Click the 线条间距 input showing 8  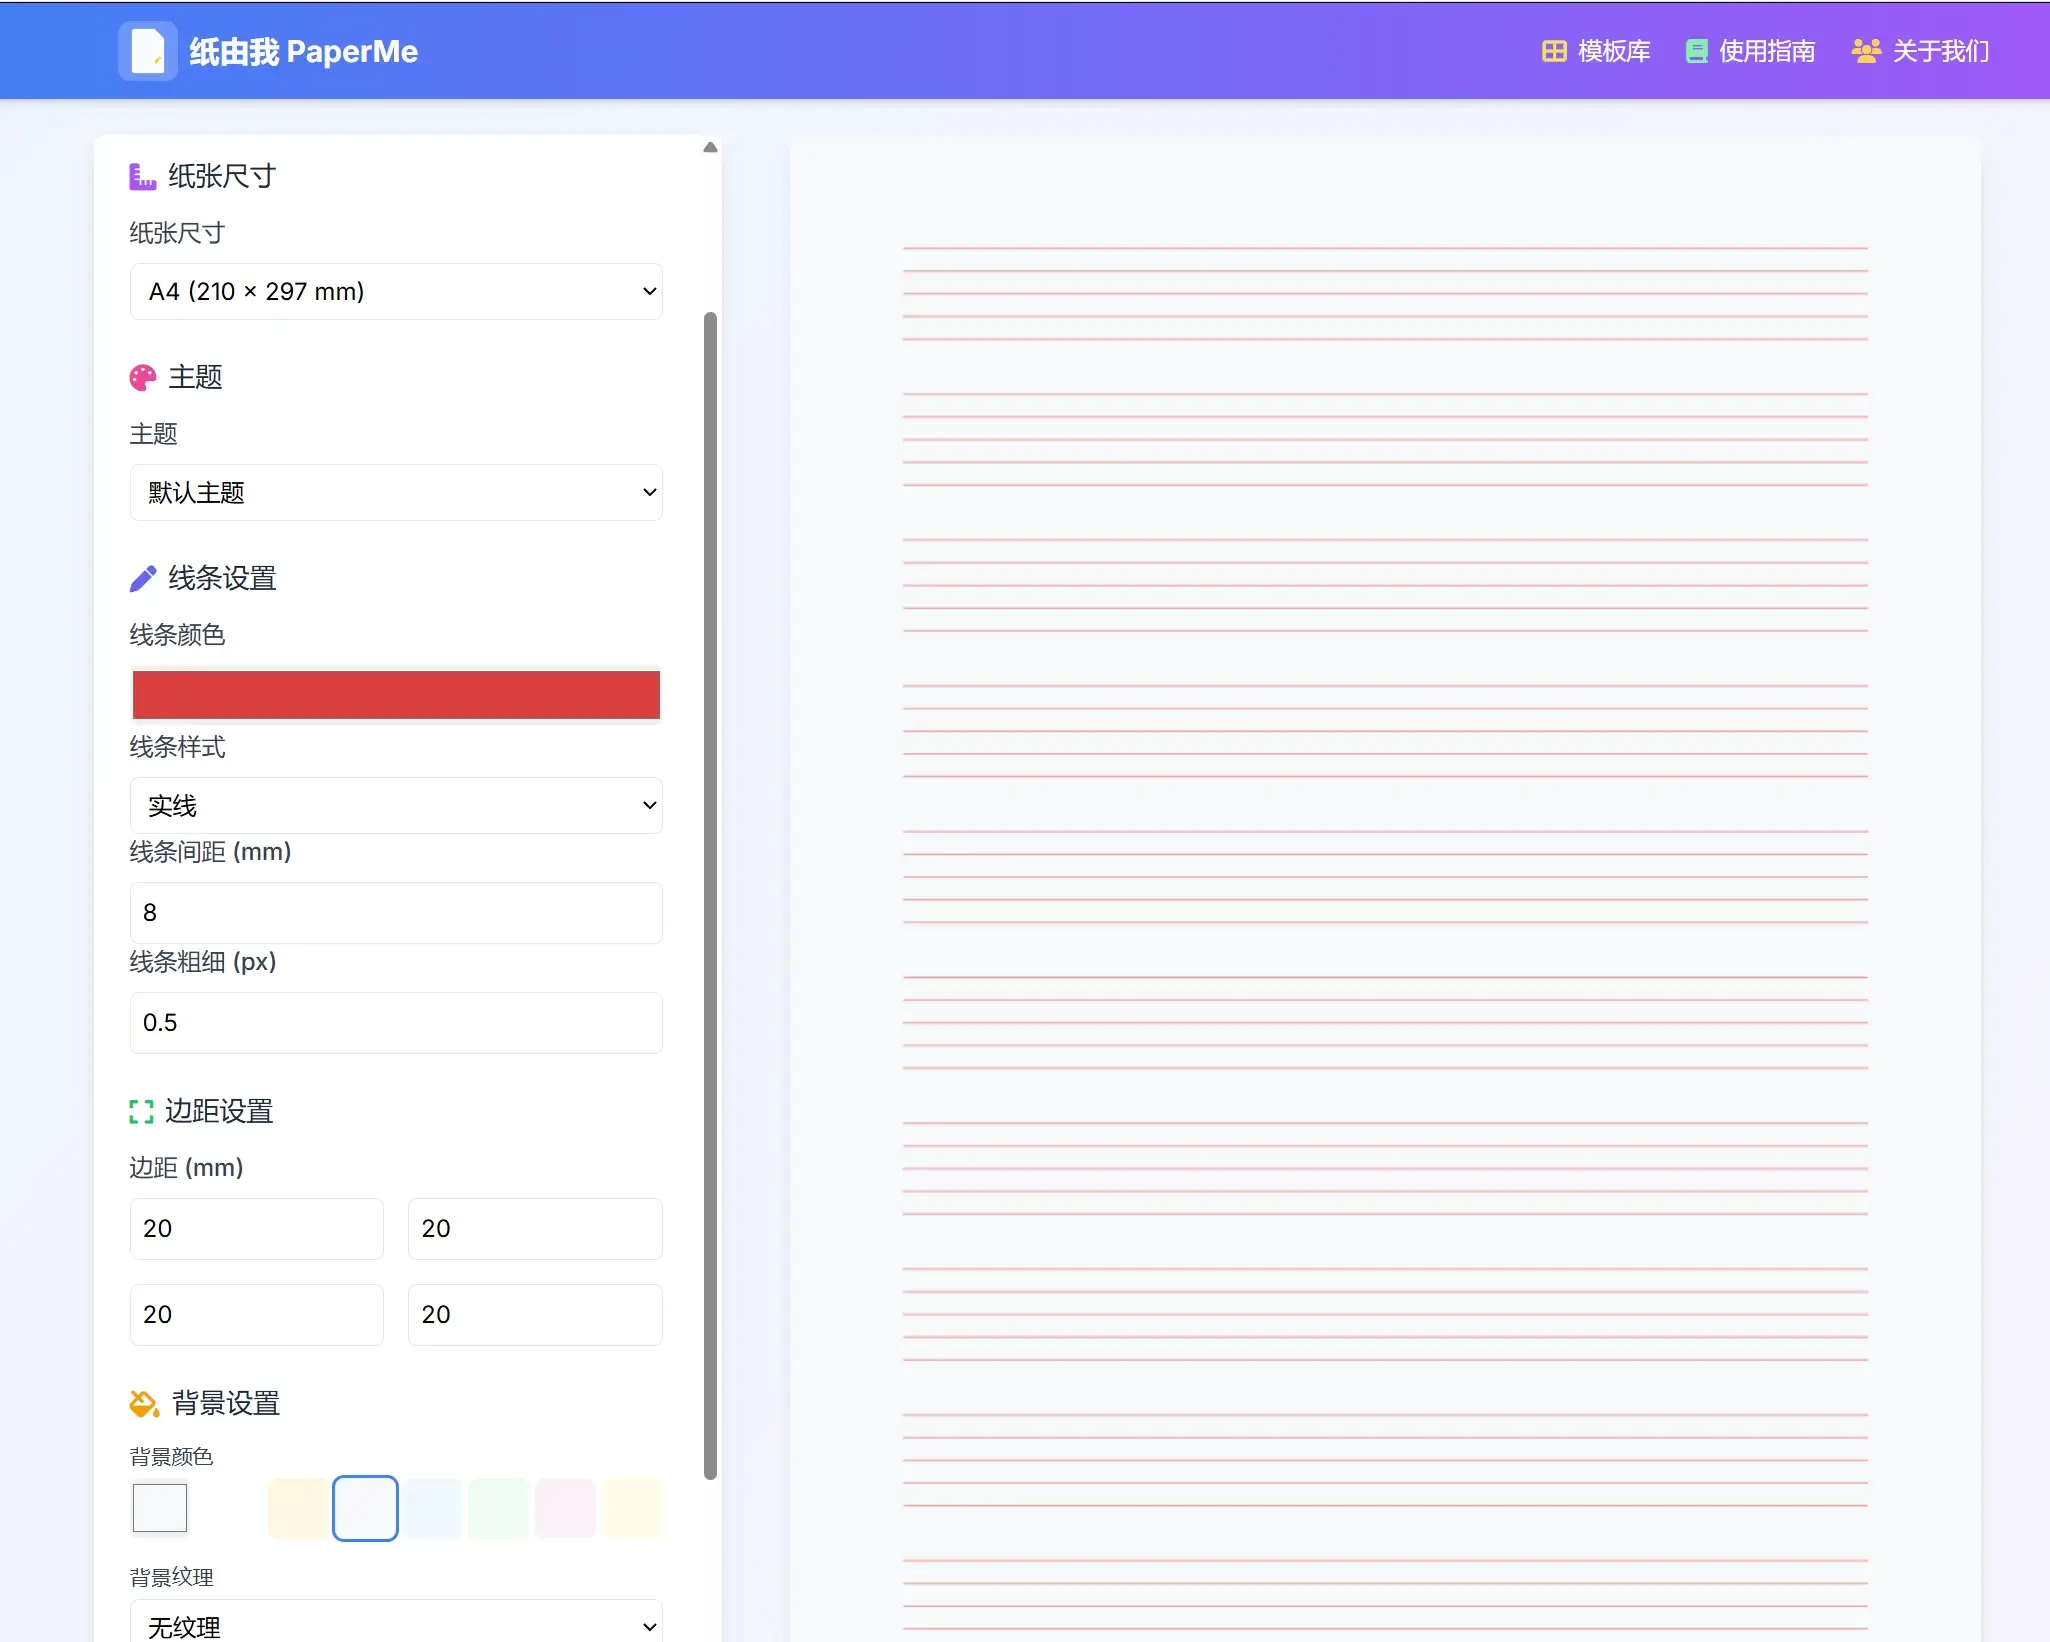(x=396, y=912)
